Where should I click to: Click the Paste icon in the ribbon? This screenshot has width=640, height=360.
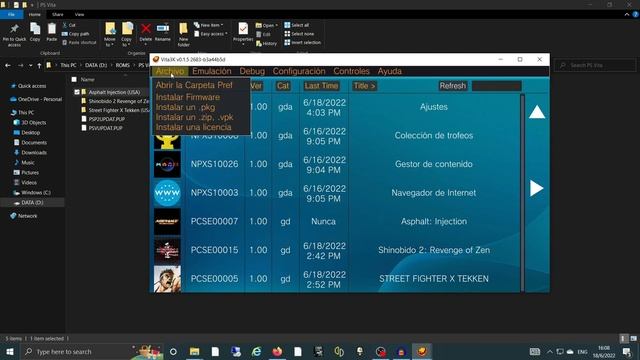tap(51, 29)
